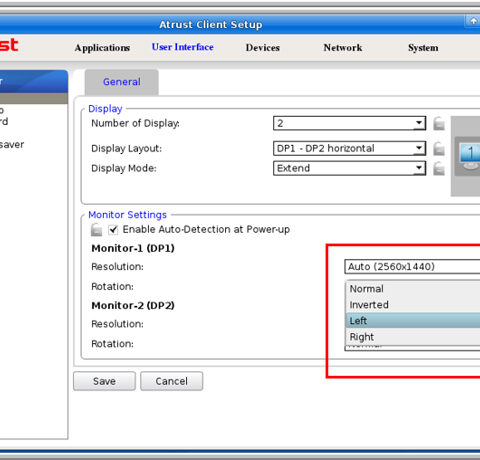Toggle lock icon beside Display Layout
The image size is (480, 460).
[439, 149]
